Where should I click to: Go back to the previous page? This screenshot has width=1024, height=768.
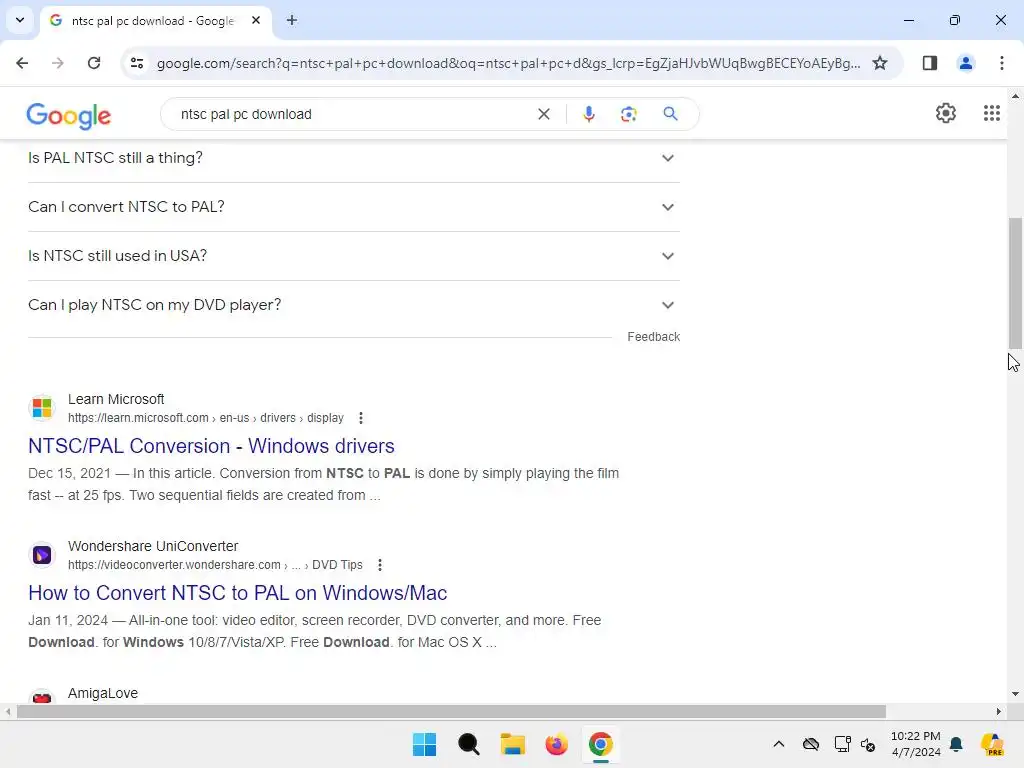pyautogui.click(x=22, y=63)
